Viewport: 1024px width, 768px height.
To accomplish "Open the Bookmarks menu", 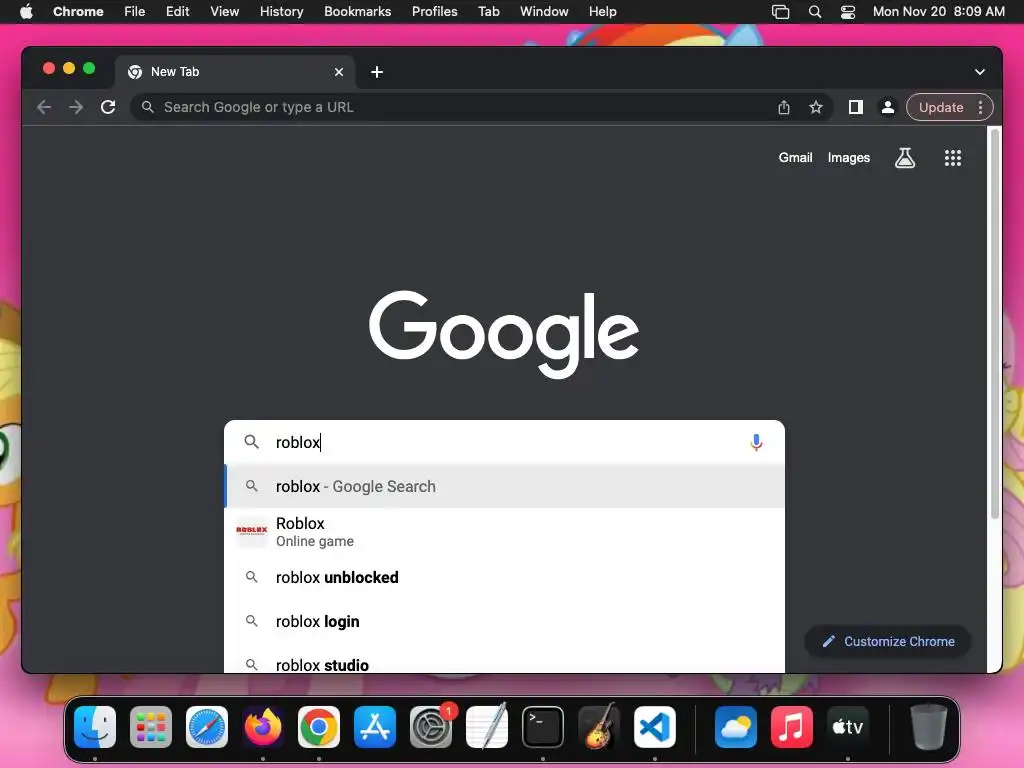I will tap(357, 11).
